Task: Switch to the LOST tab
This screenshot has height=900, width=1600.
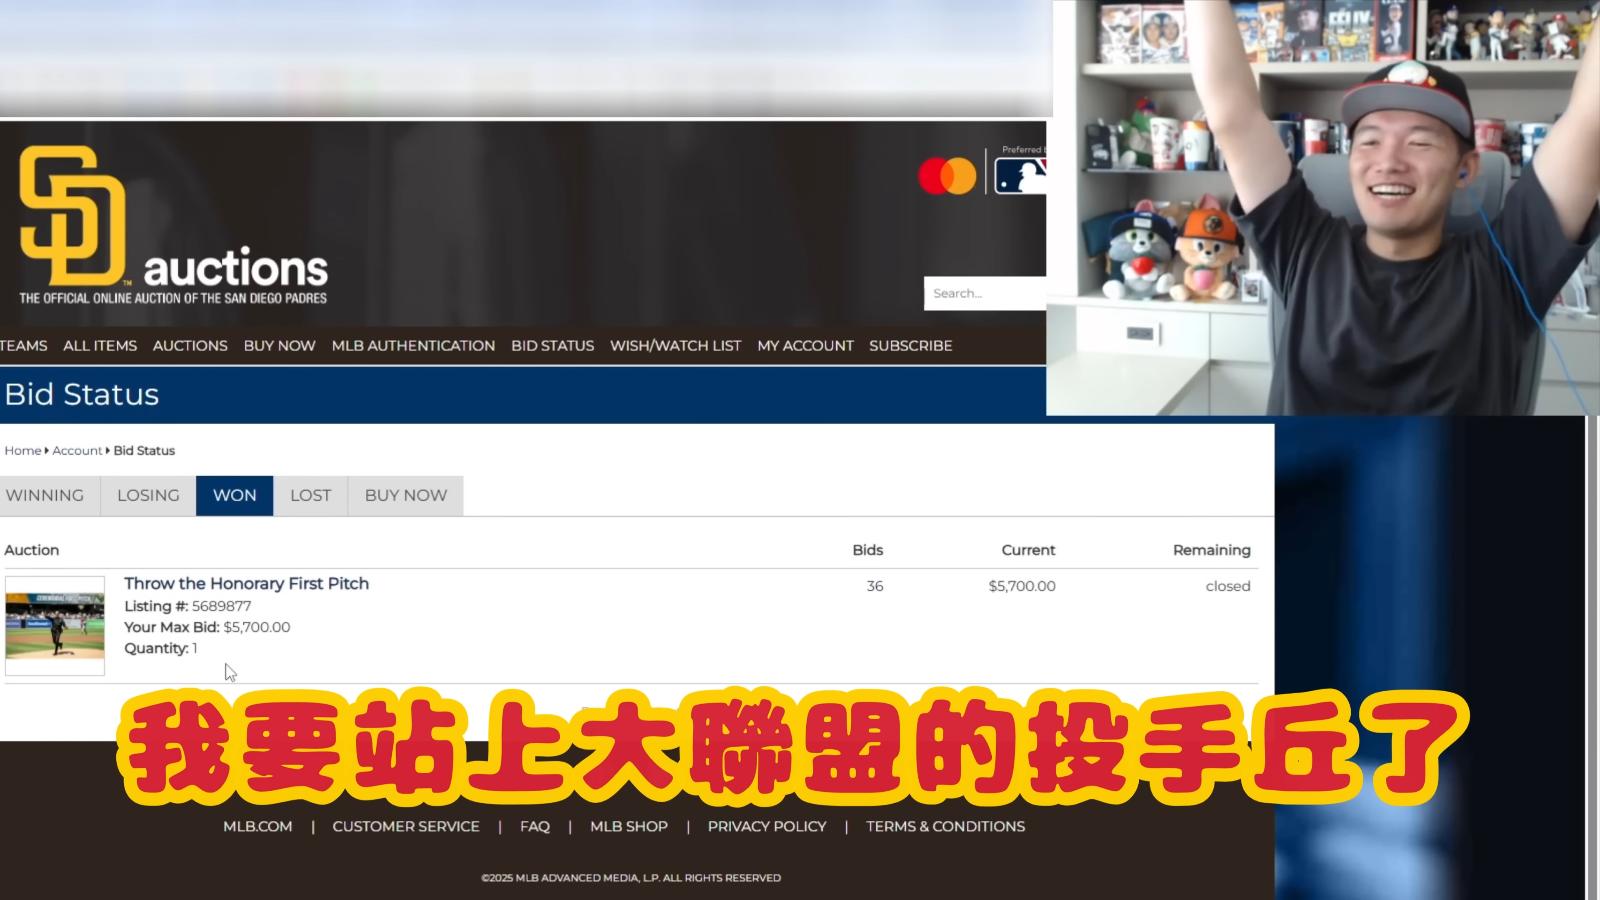Action: pos(310,495)
